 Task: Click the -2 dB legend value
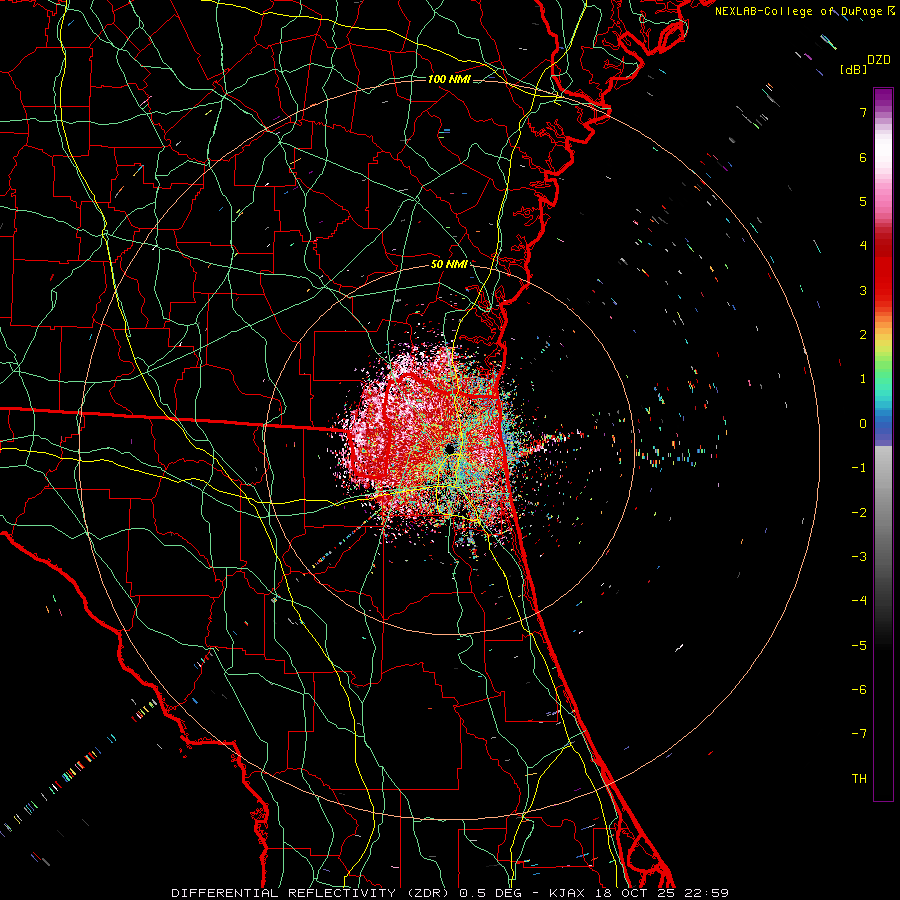859,513
